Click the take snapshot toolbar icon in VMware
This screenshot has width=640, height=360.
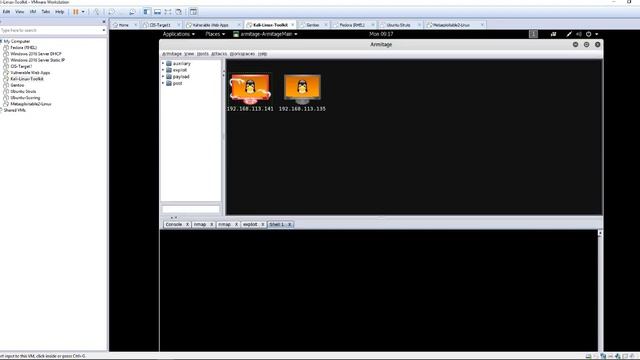111,12
